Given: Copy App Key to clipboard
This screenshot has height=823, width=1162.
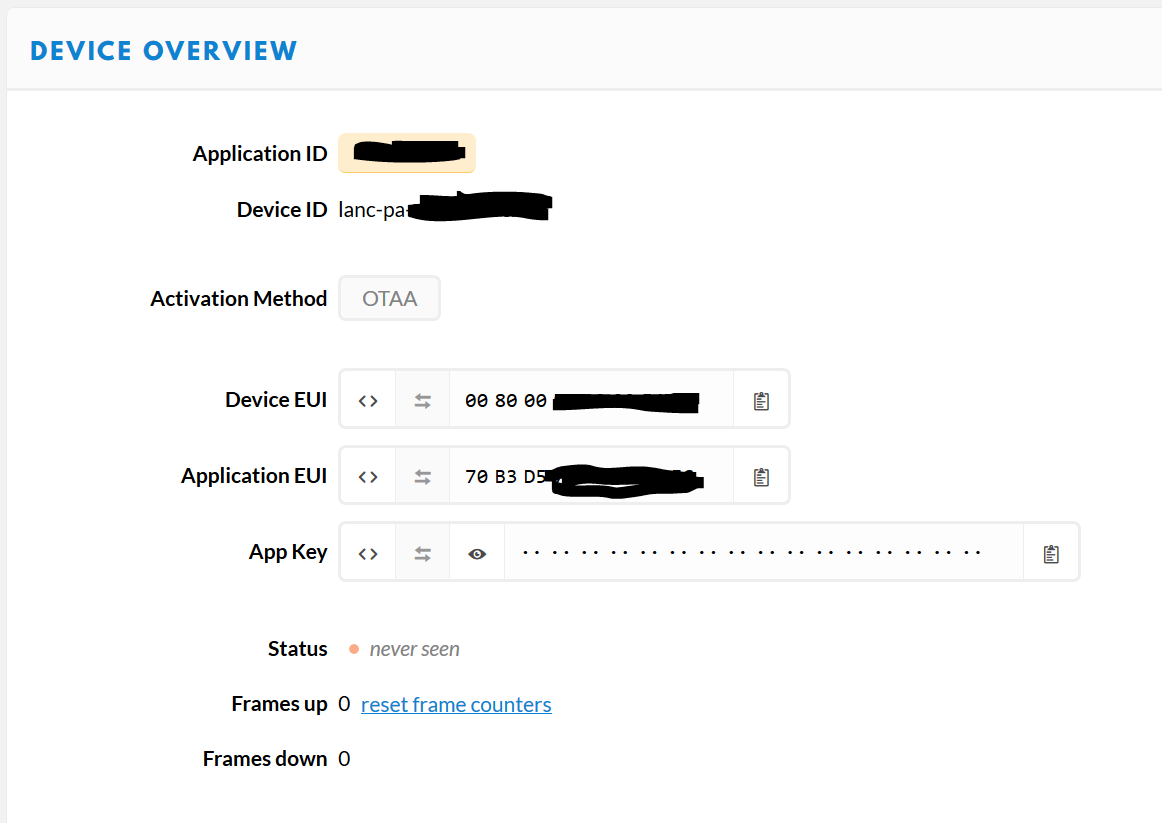Looking at the screenshot, I should tap(1051, 553).
